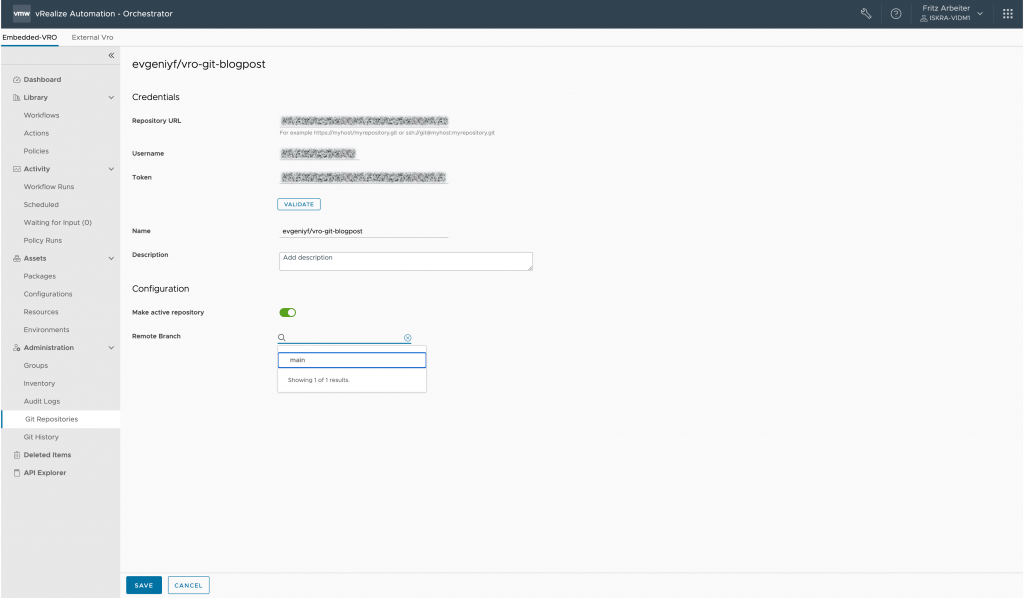Click the Library books icon
This screenshot has height=598, width=1024.
point(16,97)
